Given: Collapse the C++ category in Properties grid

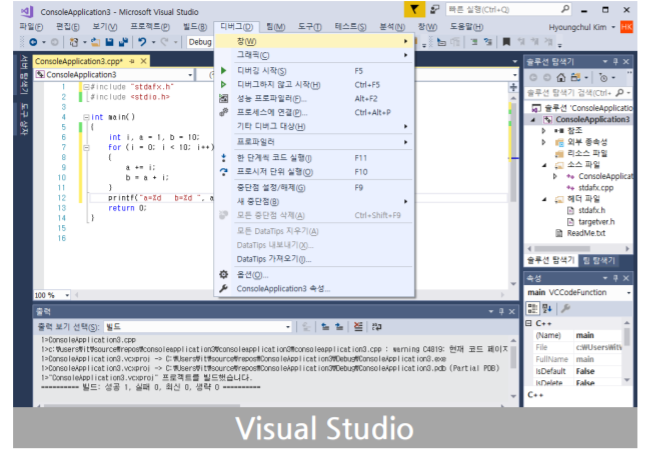Looking at the screenshot, I should [x=529, y=323].
